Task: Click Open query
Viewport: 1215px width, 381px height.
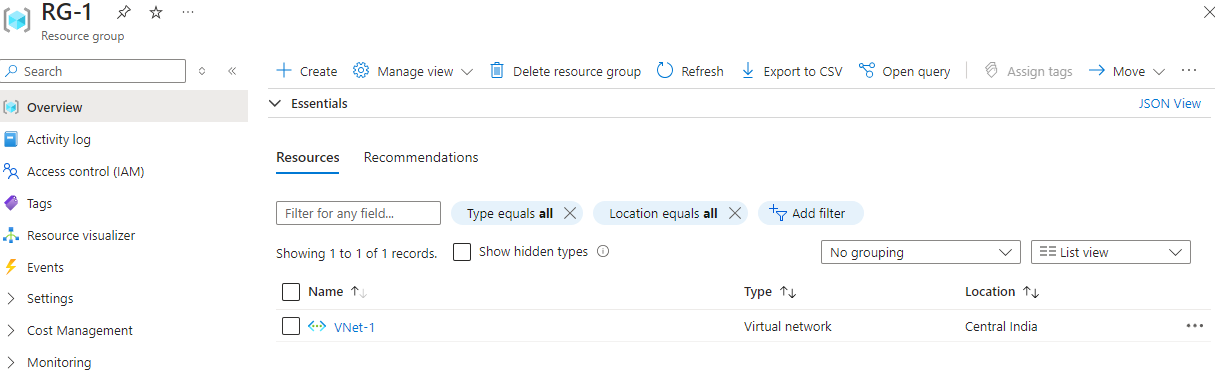Action: [x=904, y=71]
